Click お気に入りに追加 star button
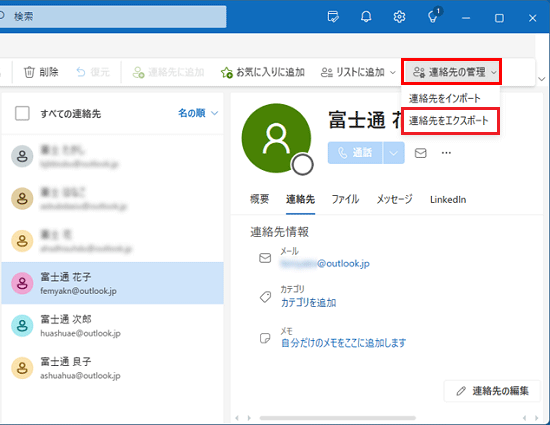The image size is (550, 425). (262, 72)
